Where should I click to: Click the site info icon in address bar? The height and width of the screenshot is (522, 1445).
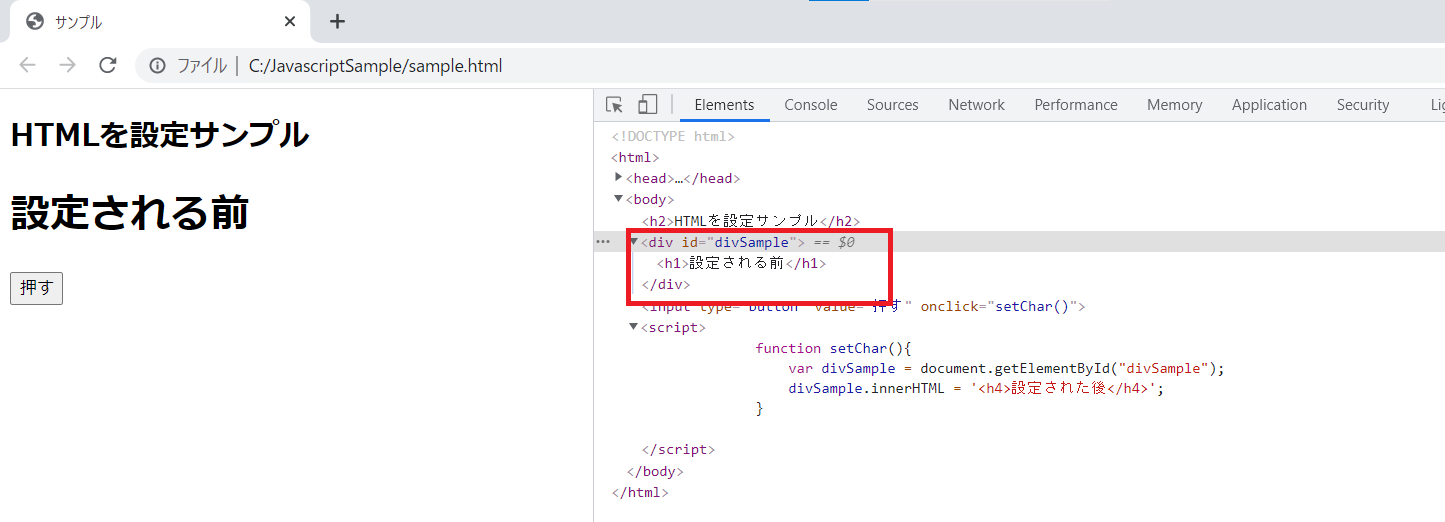(x=157, y=66)
